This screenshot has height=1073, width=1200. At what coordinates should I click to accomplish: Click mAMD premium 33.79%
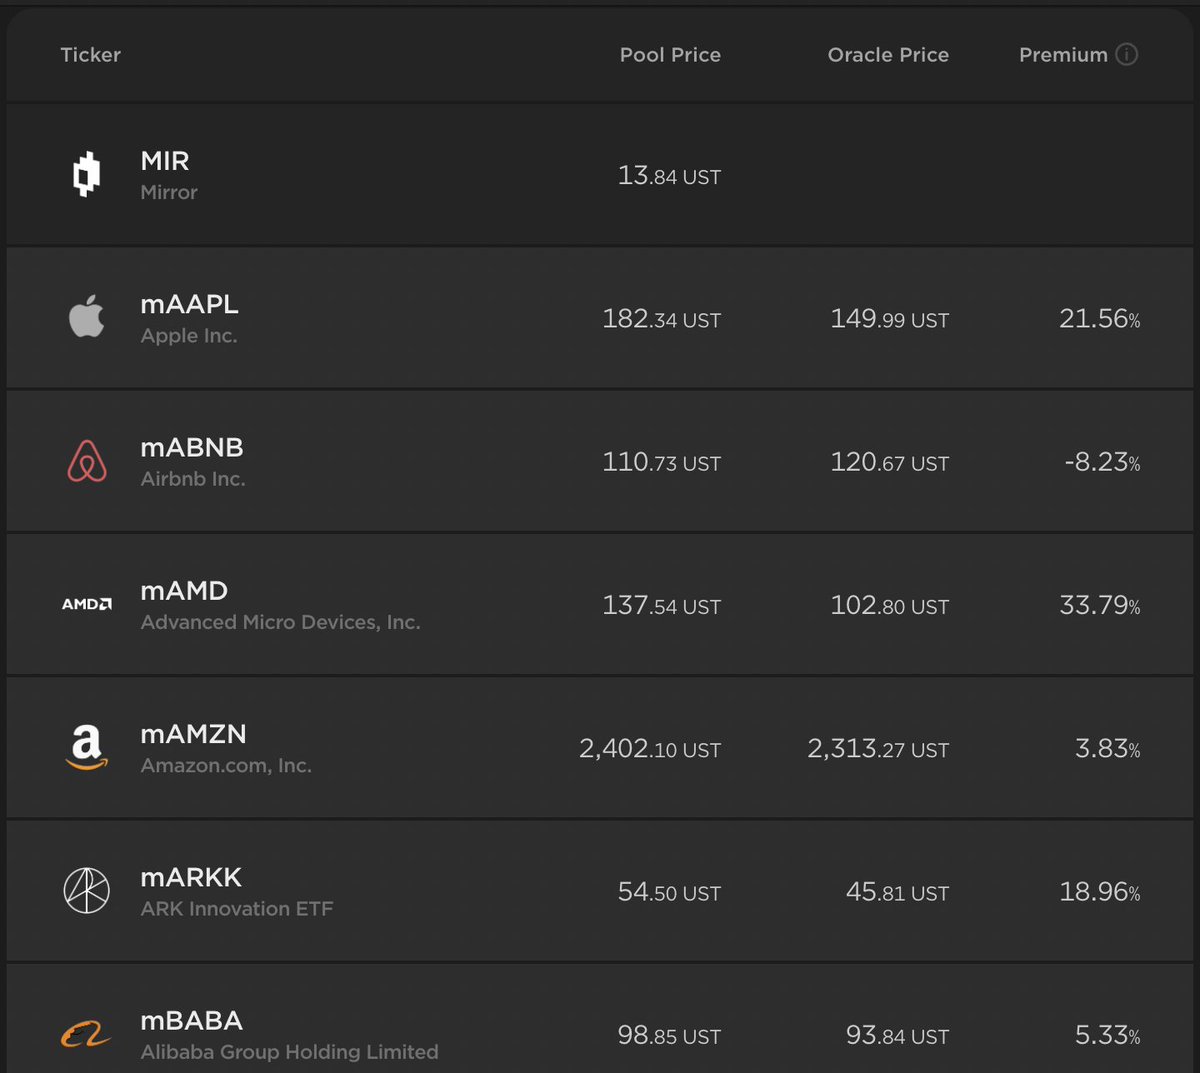coord(1099,605)
